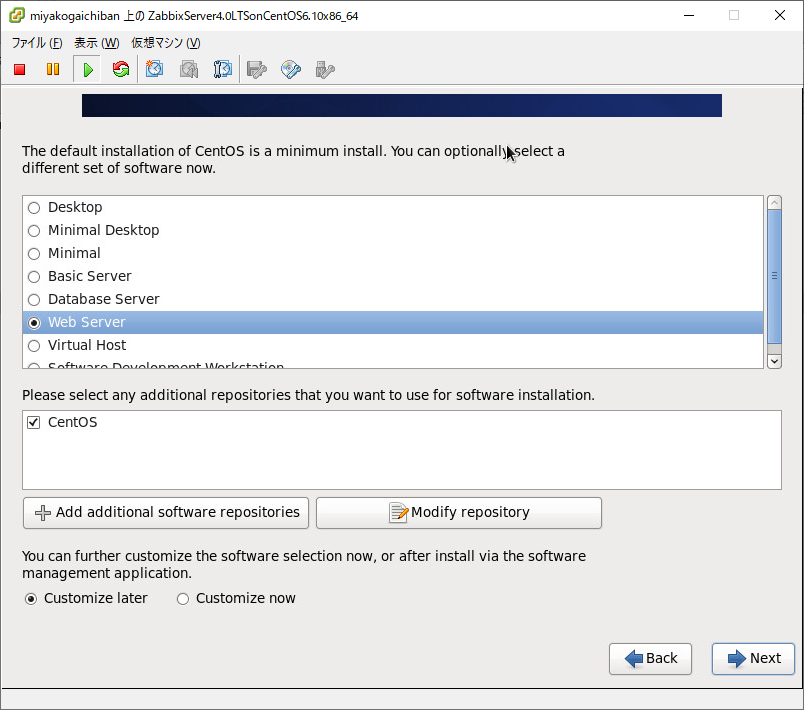Click the Next button
The image size is (804, 710).
tap(753, 659)
